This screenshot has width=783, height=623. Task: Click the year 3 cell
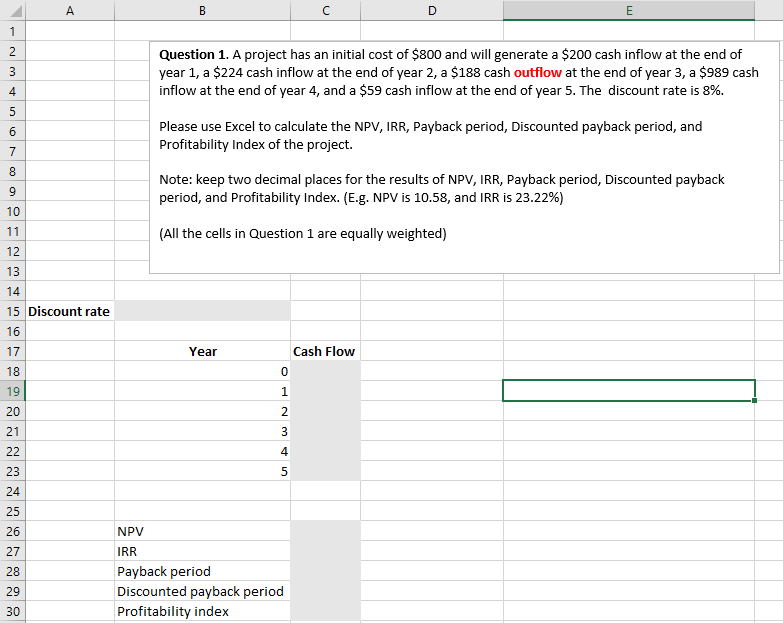pos(202,431)
